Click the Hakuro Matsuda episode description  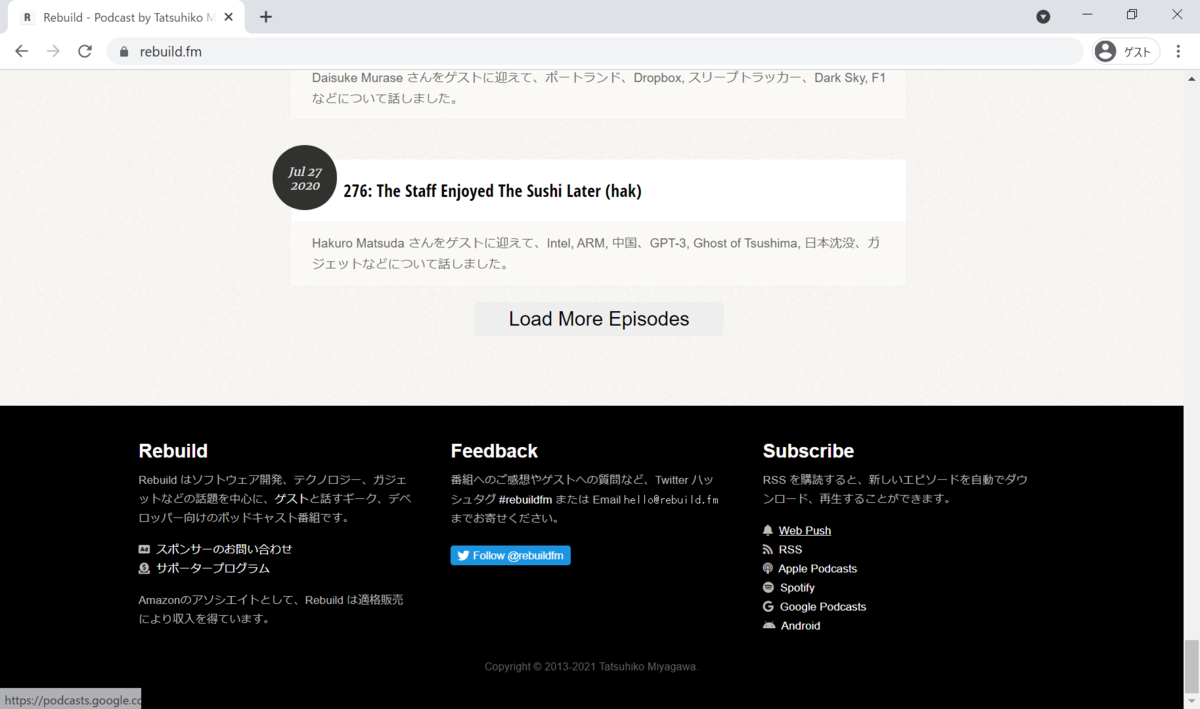coord(596,254)
